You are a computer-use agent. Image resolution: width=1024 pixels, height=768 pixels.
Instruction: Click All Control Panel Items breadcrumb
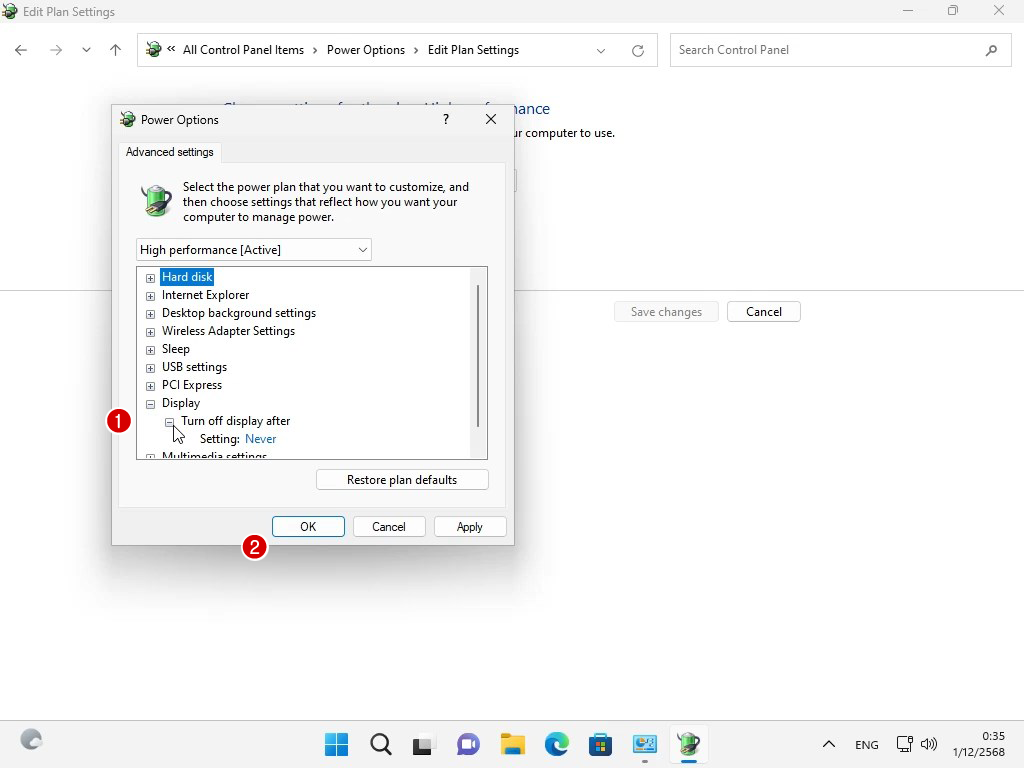pyautogui.click(x=243, y=50)
